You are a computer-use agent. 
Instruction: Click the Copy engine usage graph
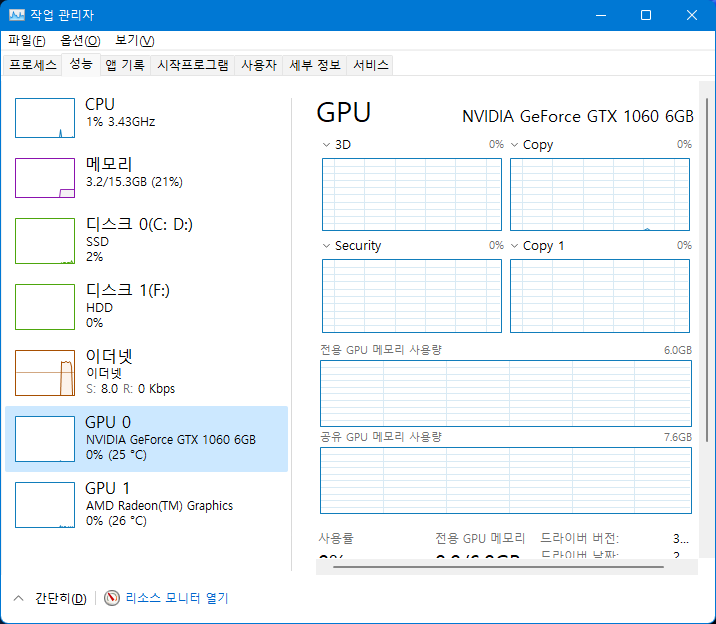(x=600, y=194)
